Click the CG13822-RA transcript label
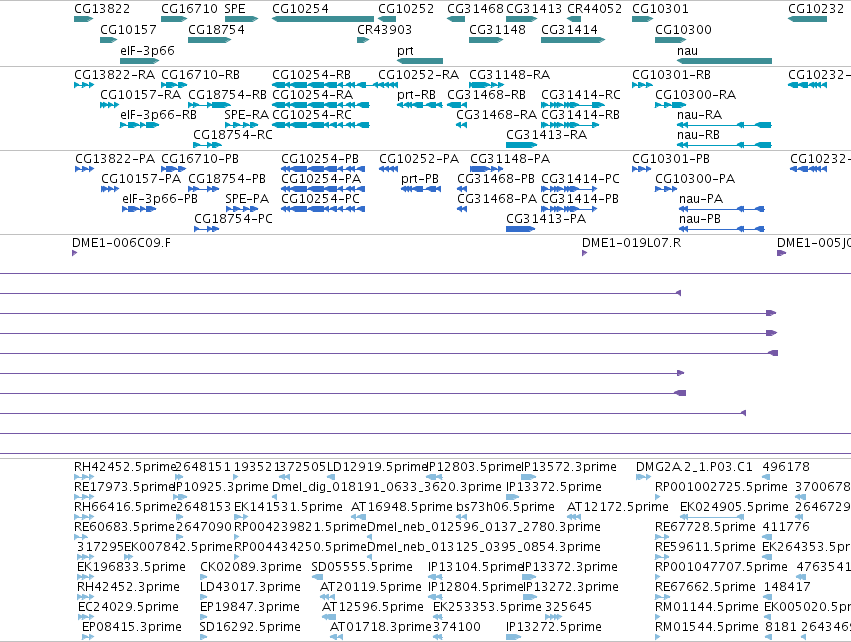This screenshot has height=642, width=851. pos(115,74)
